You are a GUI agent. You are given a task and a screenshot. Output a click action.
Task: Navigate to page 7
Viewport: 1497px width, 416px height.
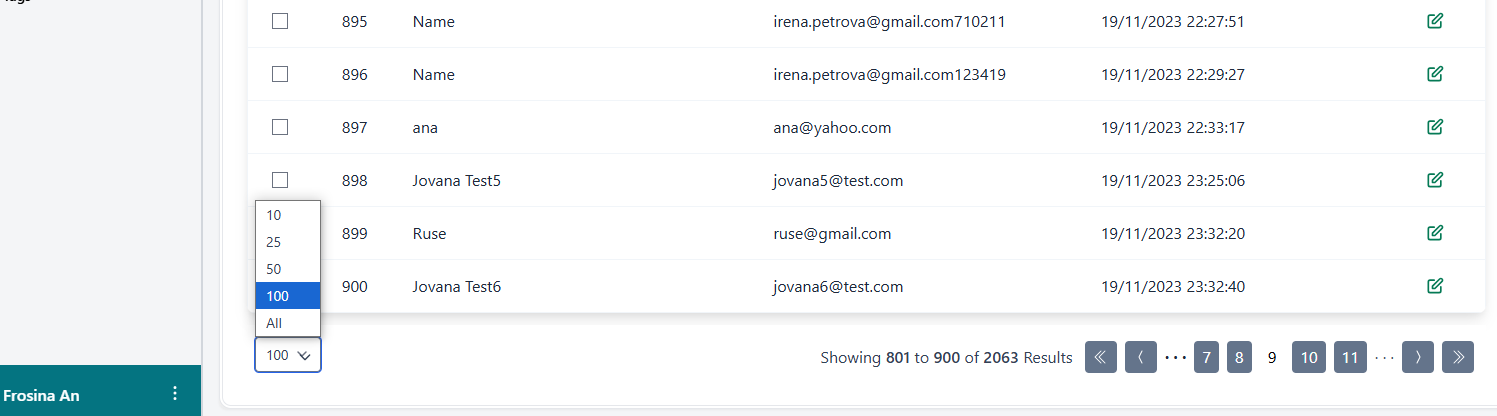click(x=1206, y=357)
